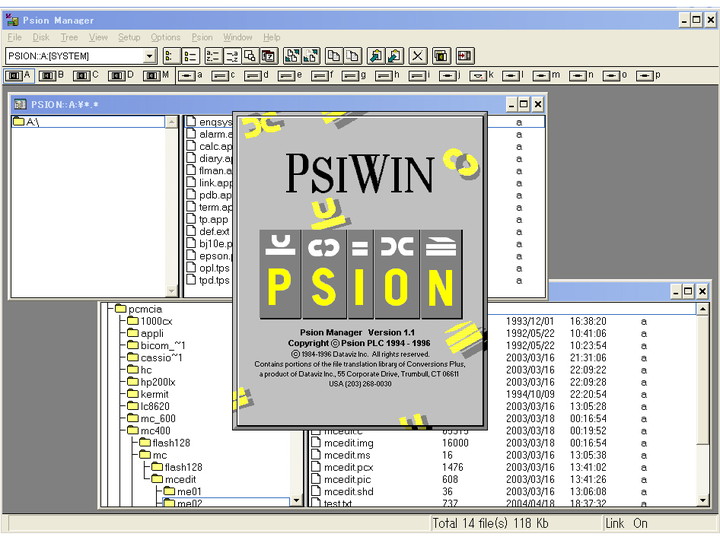Screen dimensions: 720x540
Task: Choose PC drive o icon
Action: [x=615, y=75]
